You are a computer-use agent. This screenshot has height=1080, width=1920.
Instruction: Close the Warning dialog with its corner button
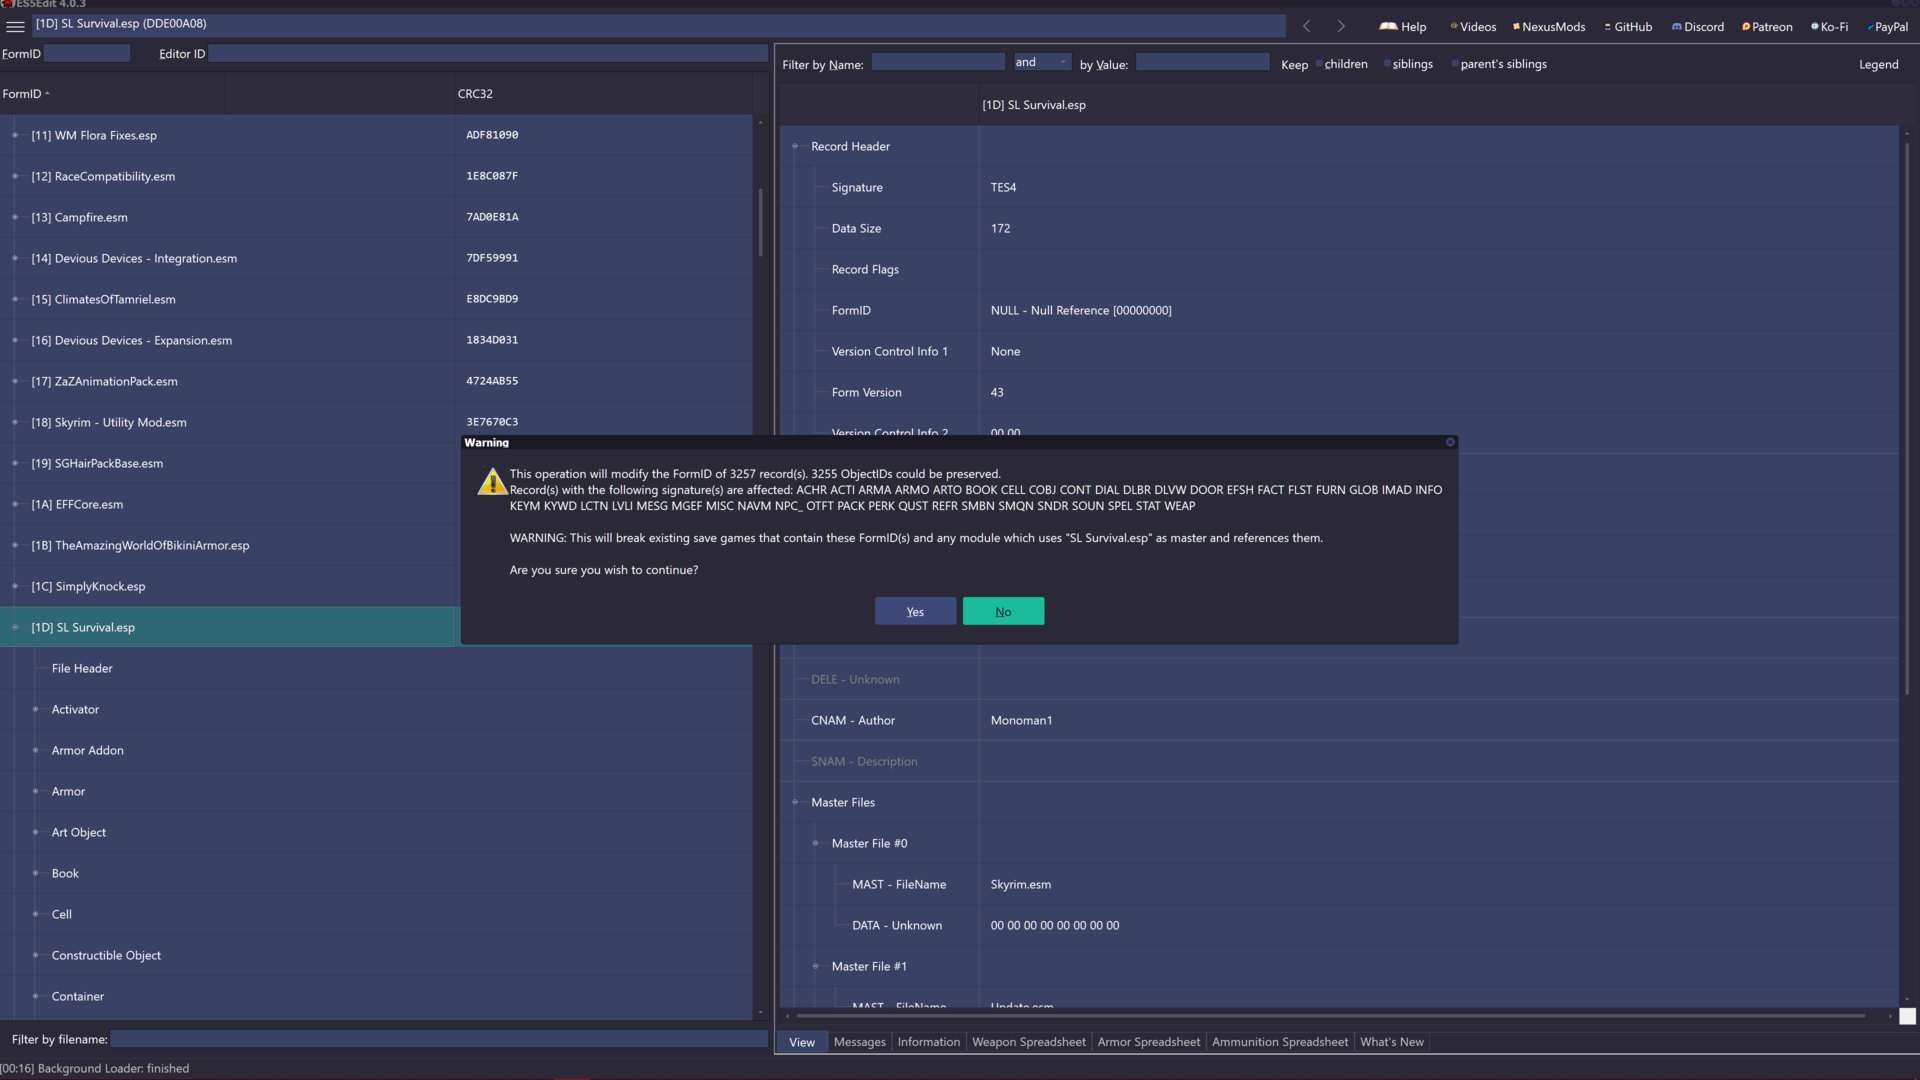(1450, 442)
